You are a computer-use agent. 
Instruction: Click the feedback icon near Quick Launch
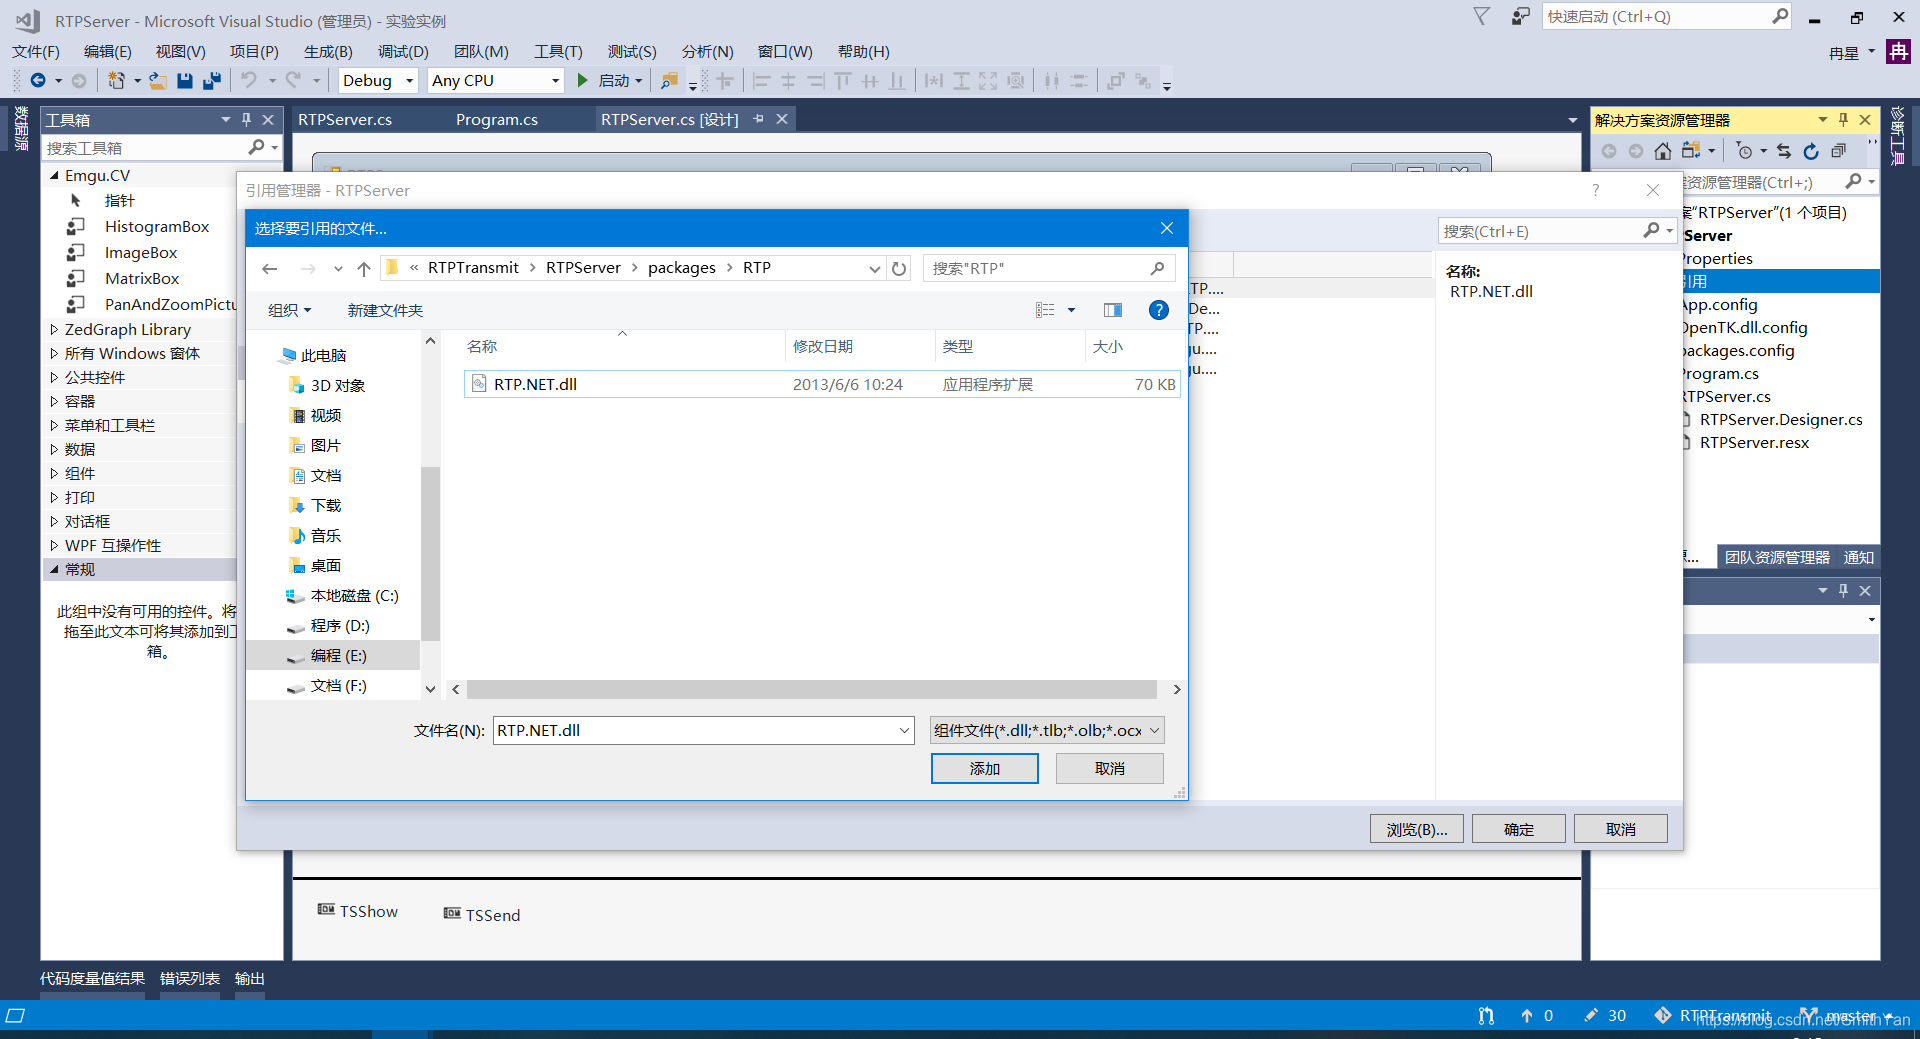point(1520,17)
